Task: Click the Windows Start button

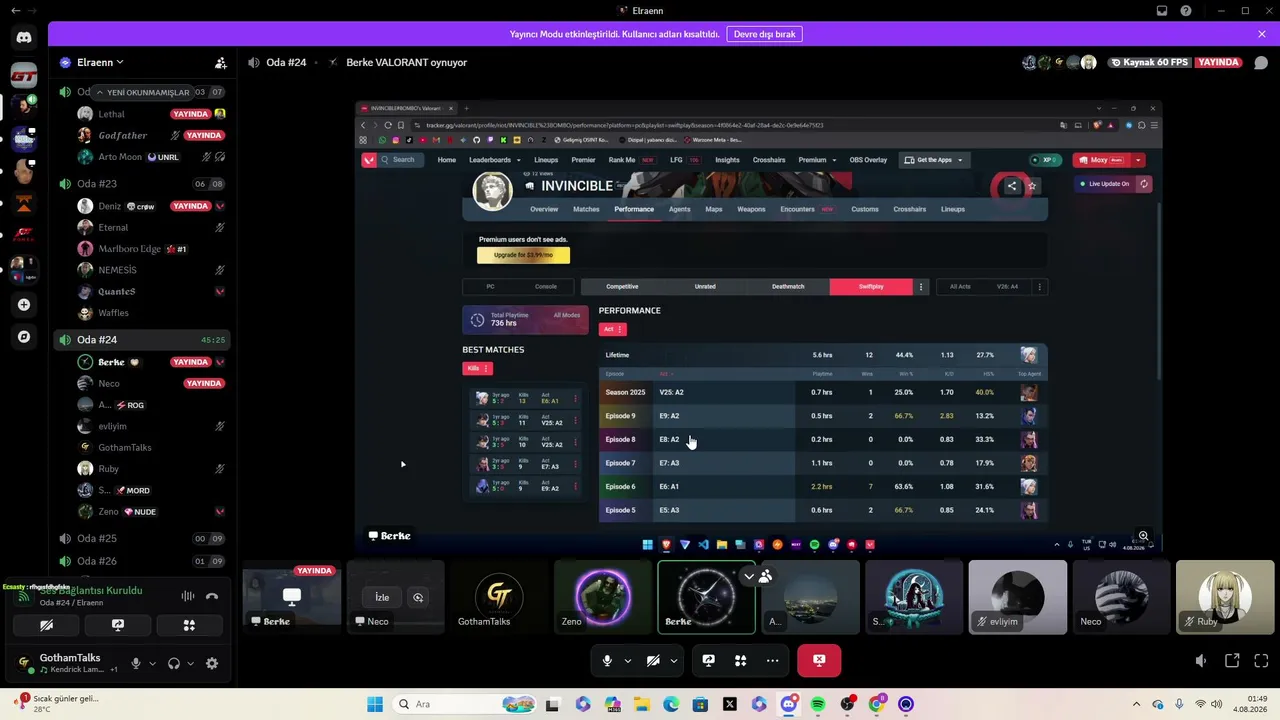Action: pyautogui.click(x=374, y=704)
